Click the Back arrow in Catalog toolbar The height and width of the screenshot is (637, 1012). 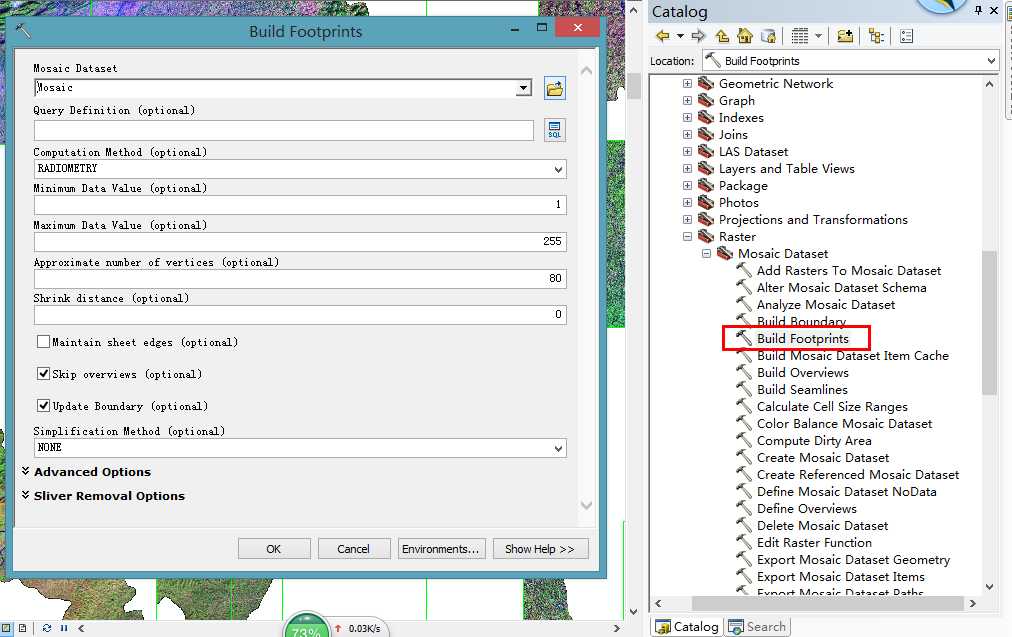pos(662,36)
